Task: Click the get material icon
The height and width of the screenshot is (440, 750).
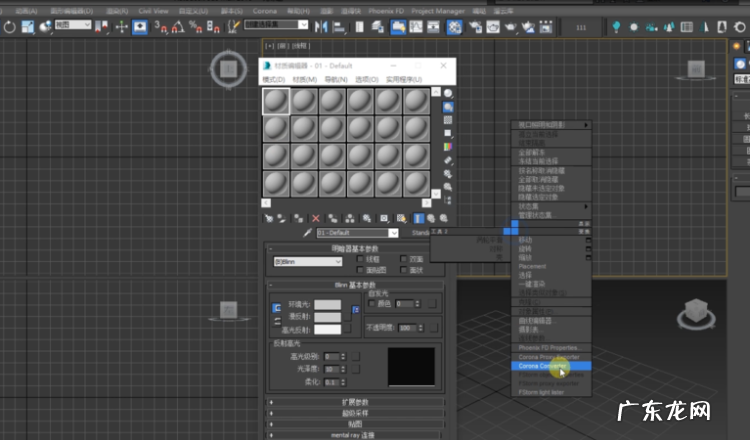Action: (269, 219)
